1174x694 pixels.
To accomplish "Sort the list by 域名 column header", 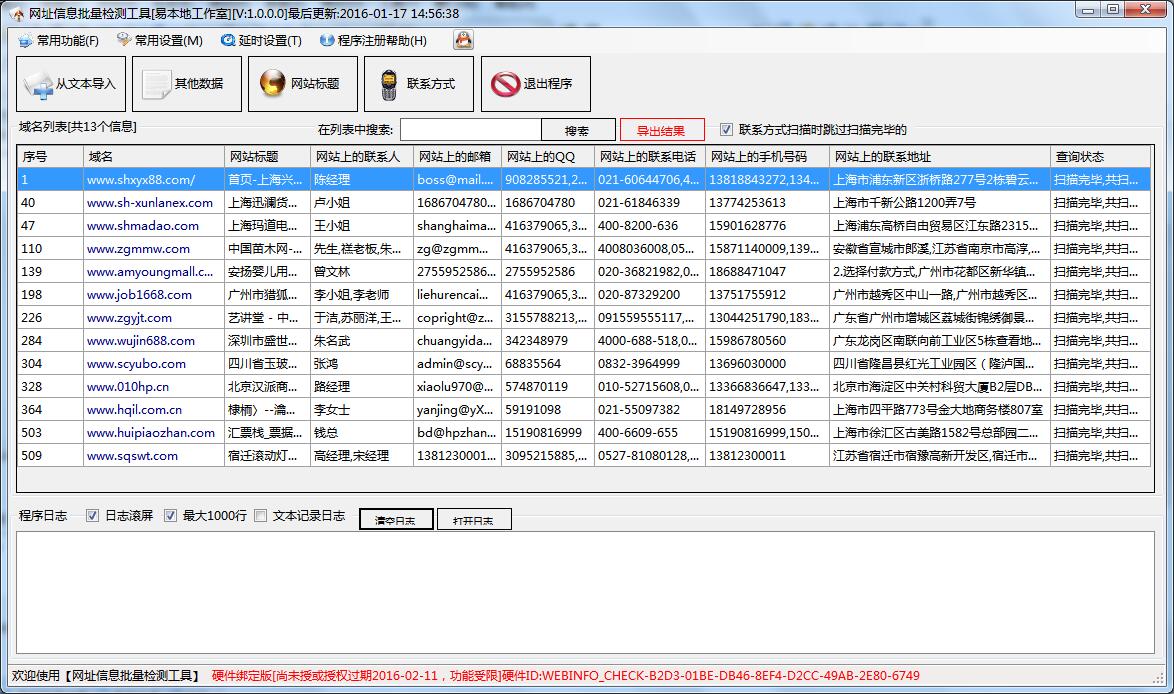I will [153, 157].
